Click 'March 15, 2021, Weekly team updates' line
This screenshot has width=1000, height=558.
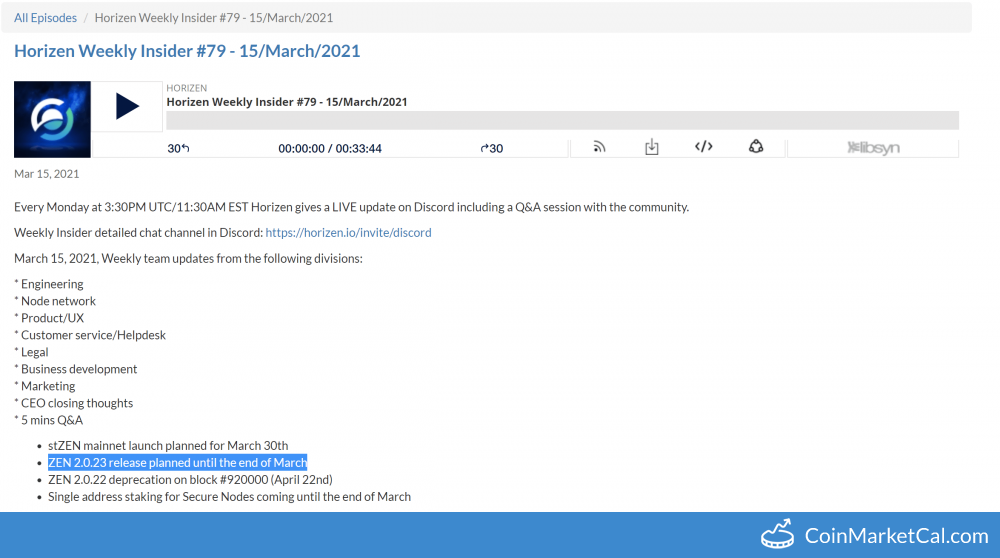(188, 258)
